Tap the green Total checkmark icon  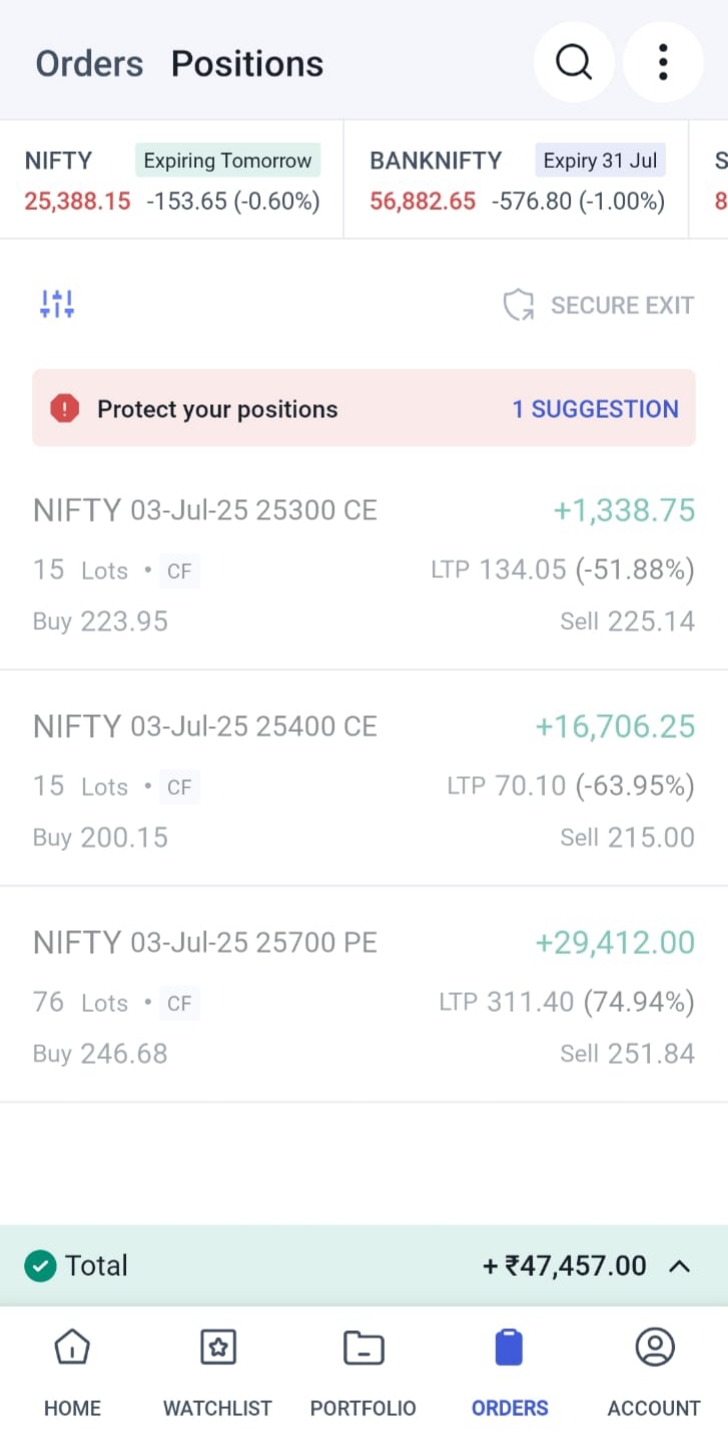click(40, 1266)
